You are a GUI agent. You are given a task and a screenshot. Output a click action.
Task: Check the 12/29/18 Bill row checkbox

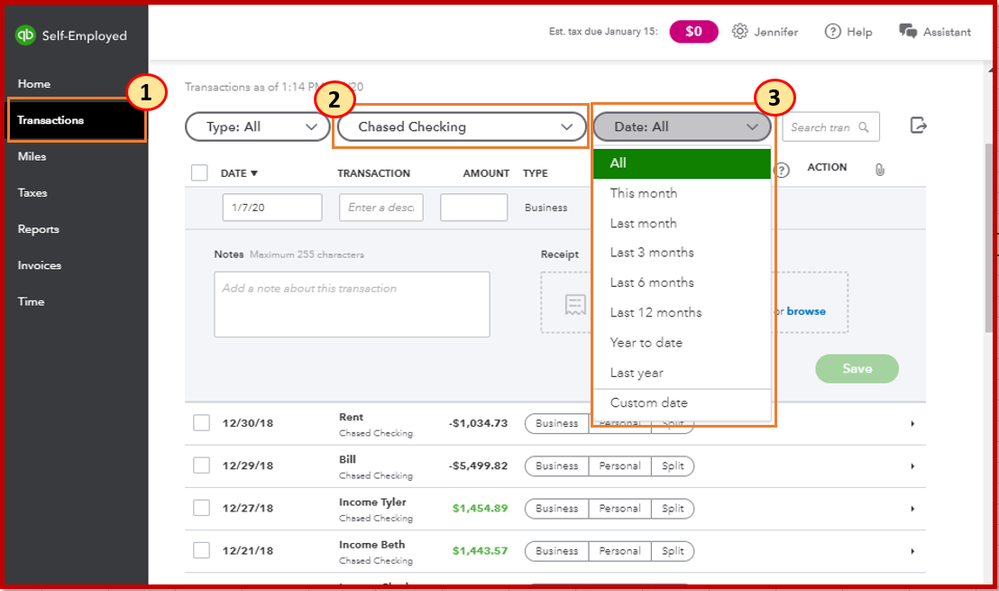[x=201, y=466]
